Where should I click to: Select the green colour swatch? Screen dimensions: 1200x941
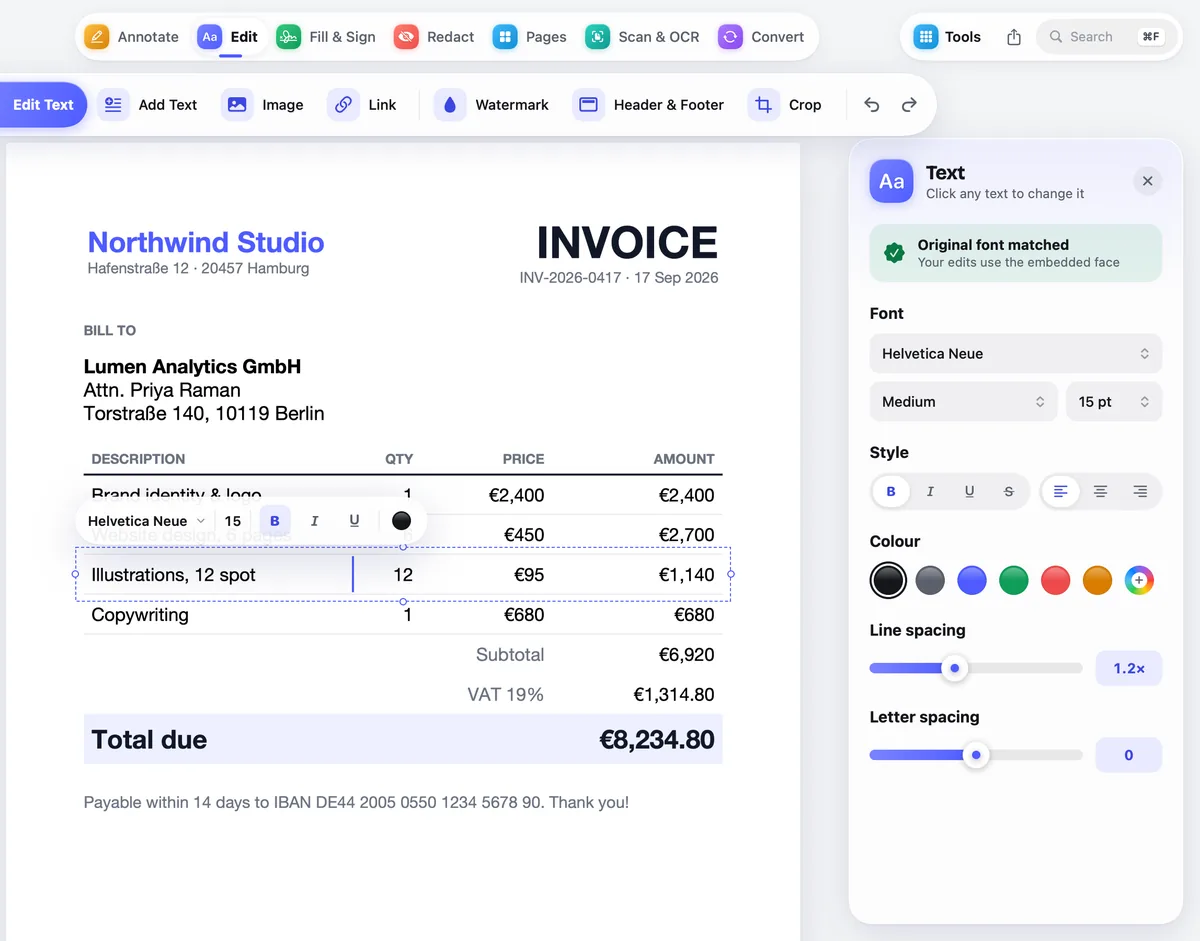(1014, 580)
